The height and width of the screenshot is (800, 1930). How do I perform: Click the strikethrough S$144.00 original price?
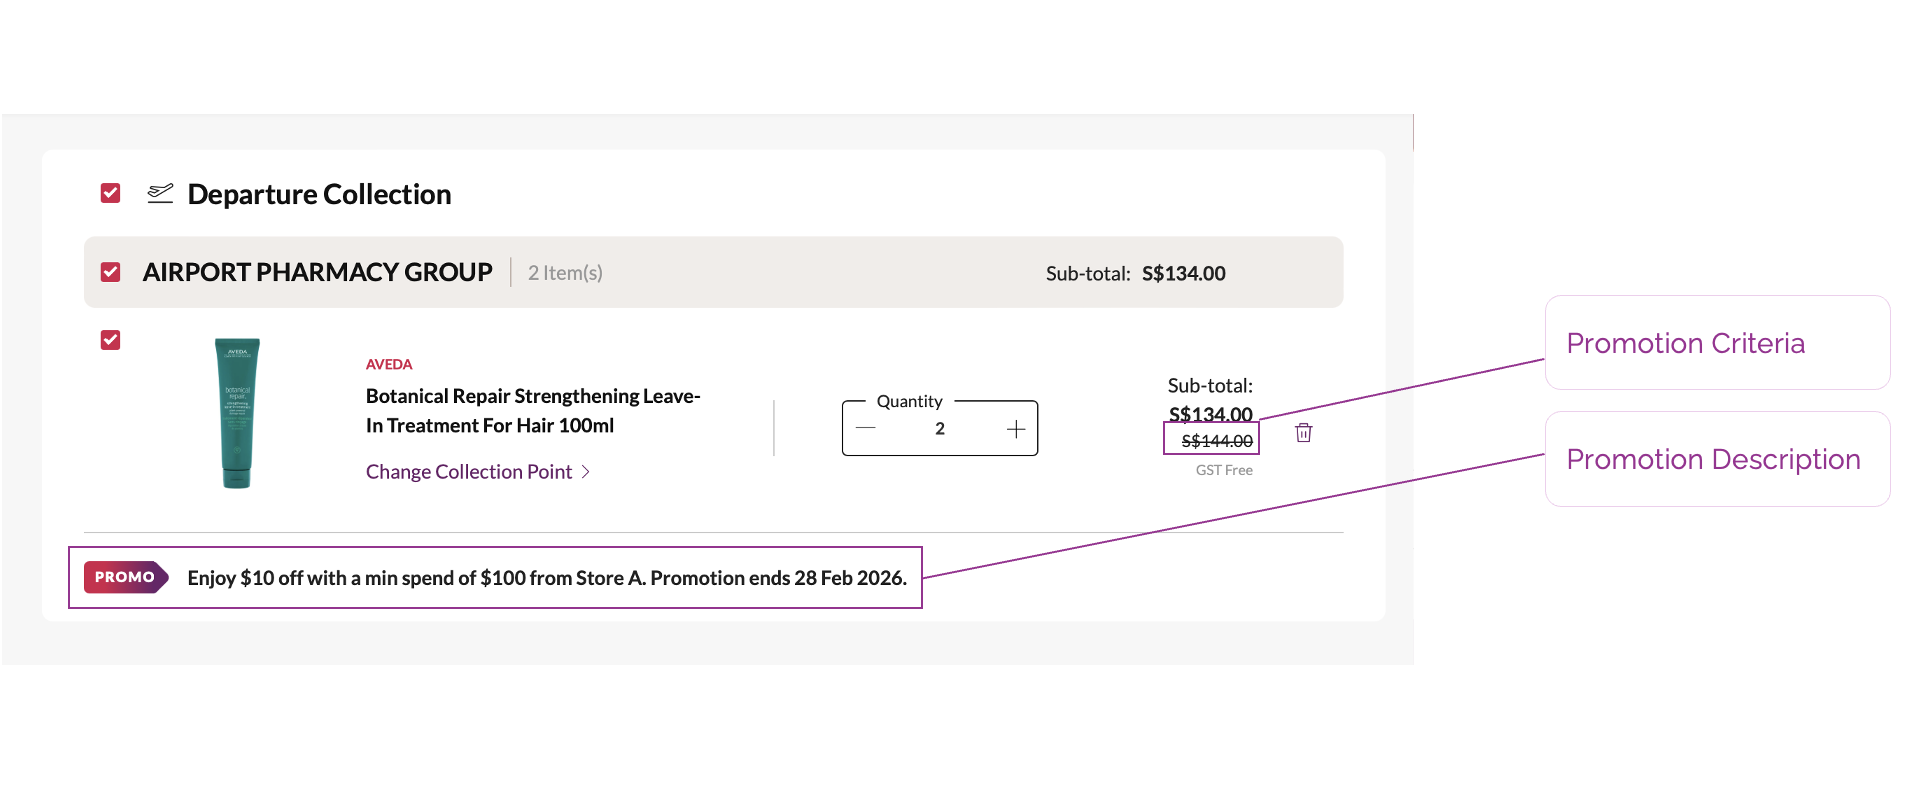tap(1216, 441)
